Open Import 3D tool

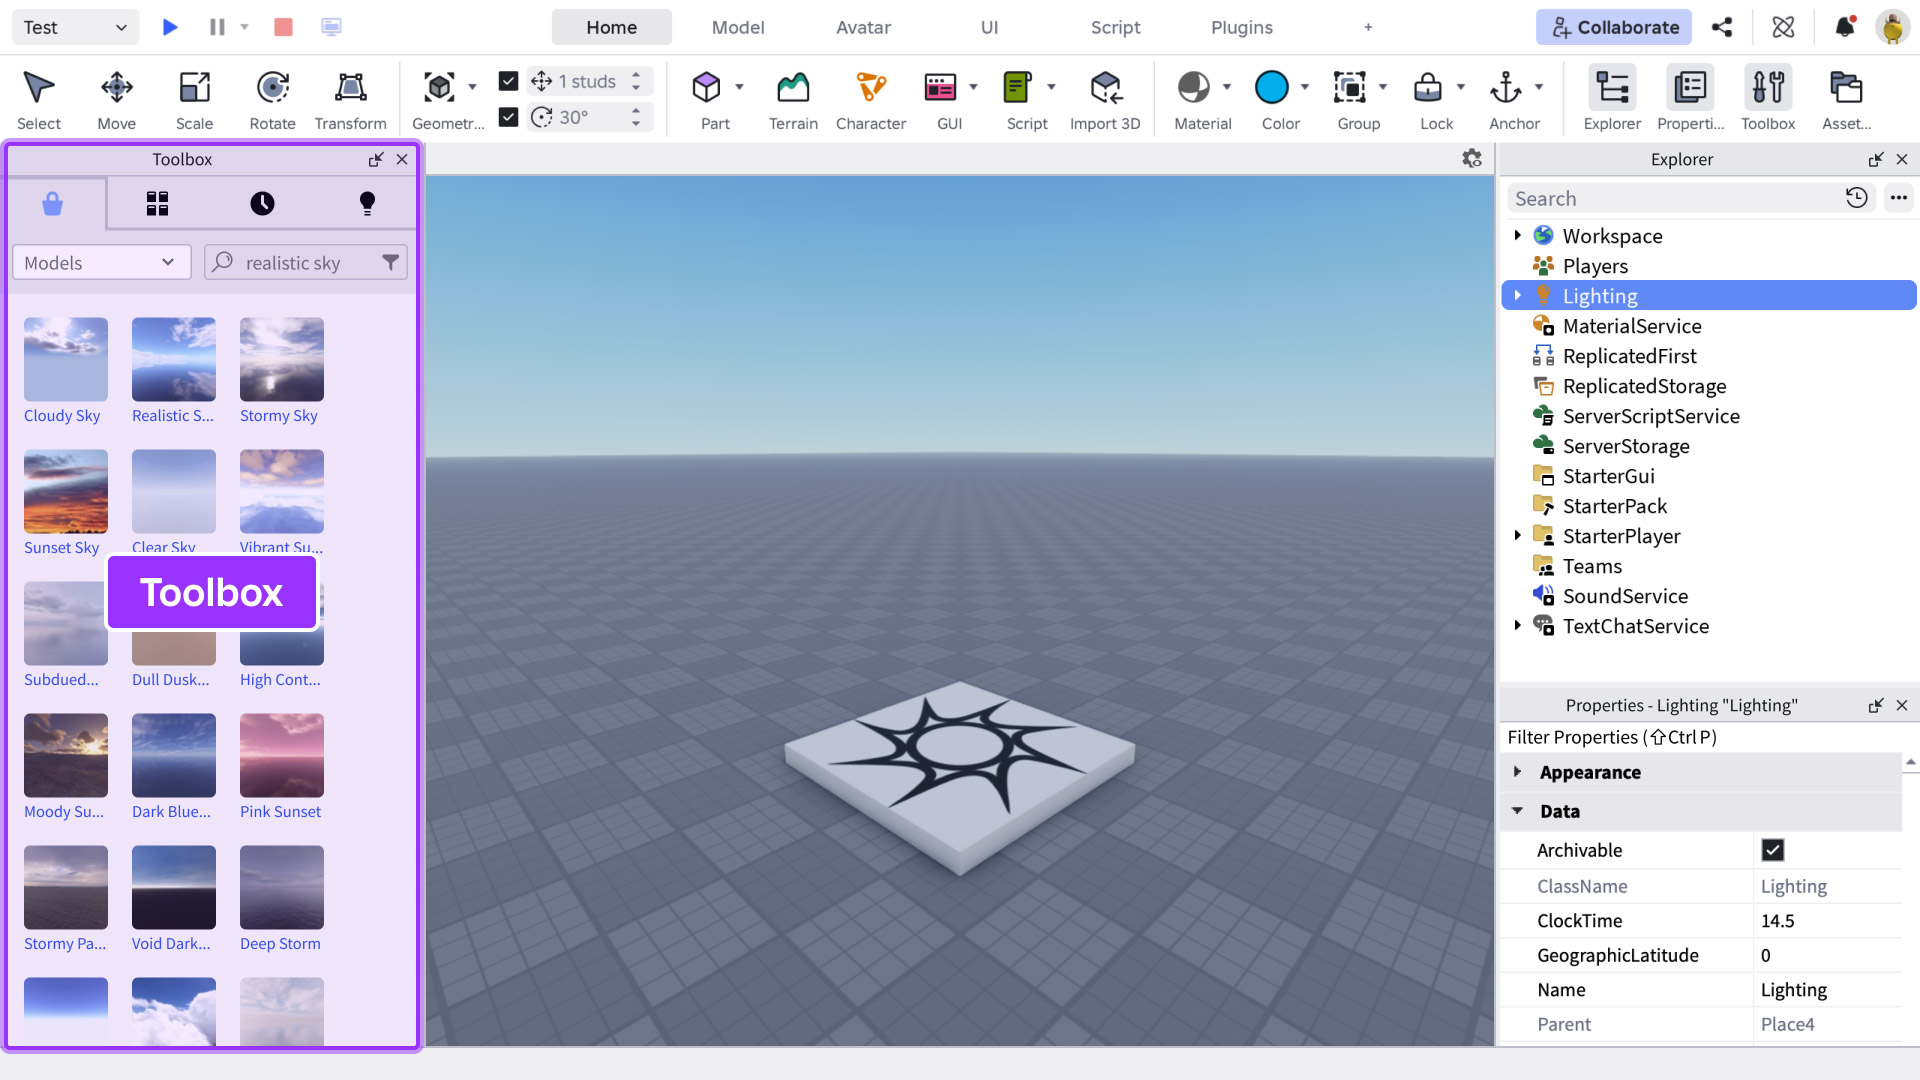1105,100
